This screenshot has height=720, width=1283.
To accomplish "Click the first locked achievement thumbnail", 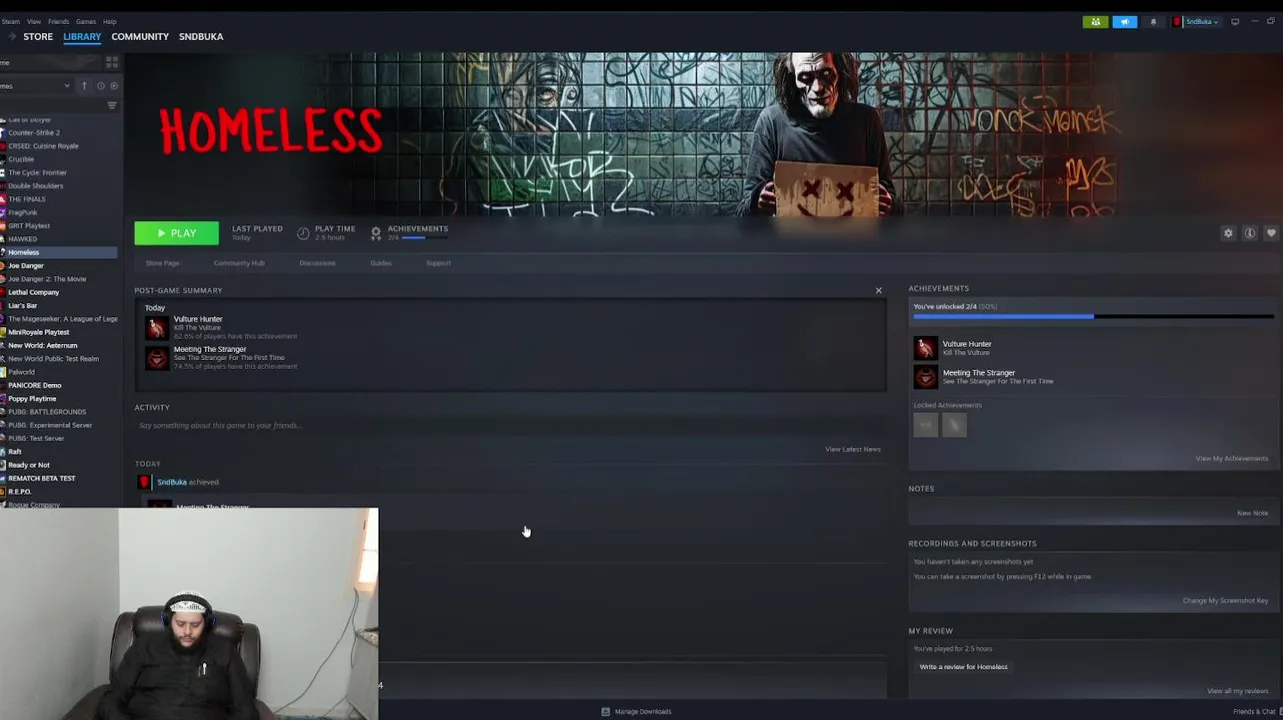I will coord(925,425).
